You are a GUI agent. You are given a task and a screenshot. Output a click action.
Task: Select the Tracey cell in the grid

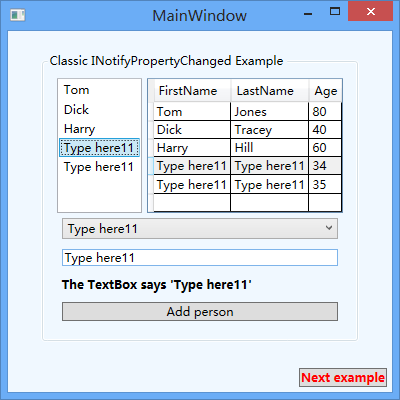click(269, 130)
